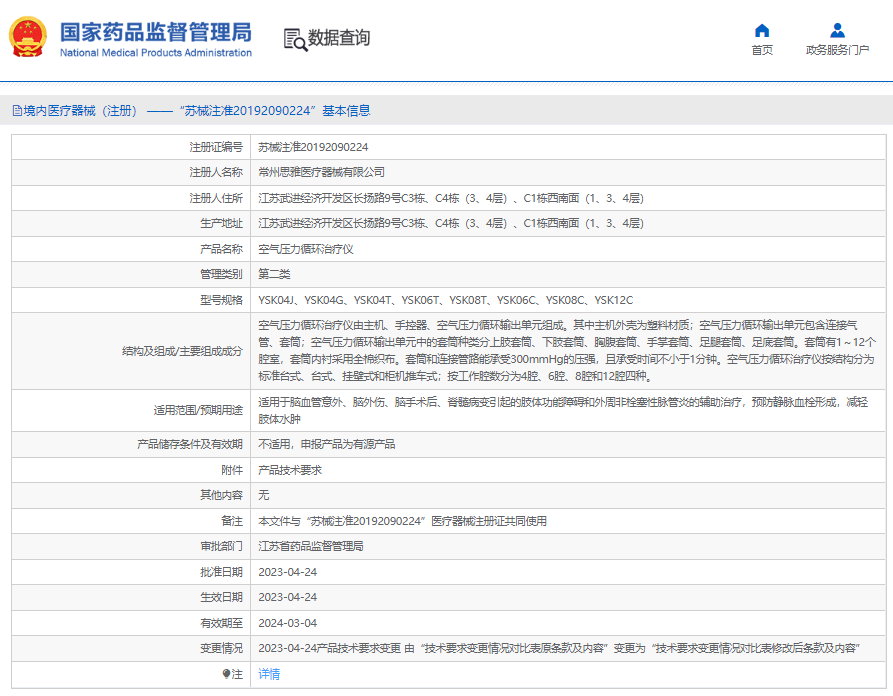Click the 国家药品监督管理局 title
893x696 pixels.
point(155,32)
